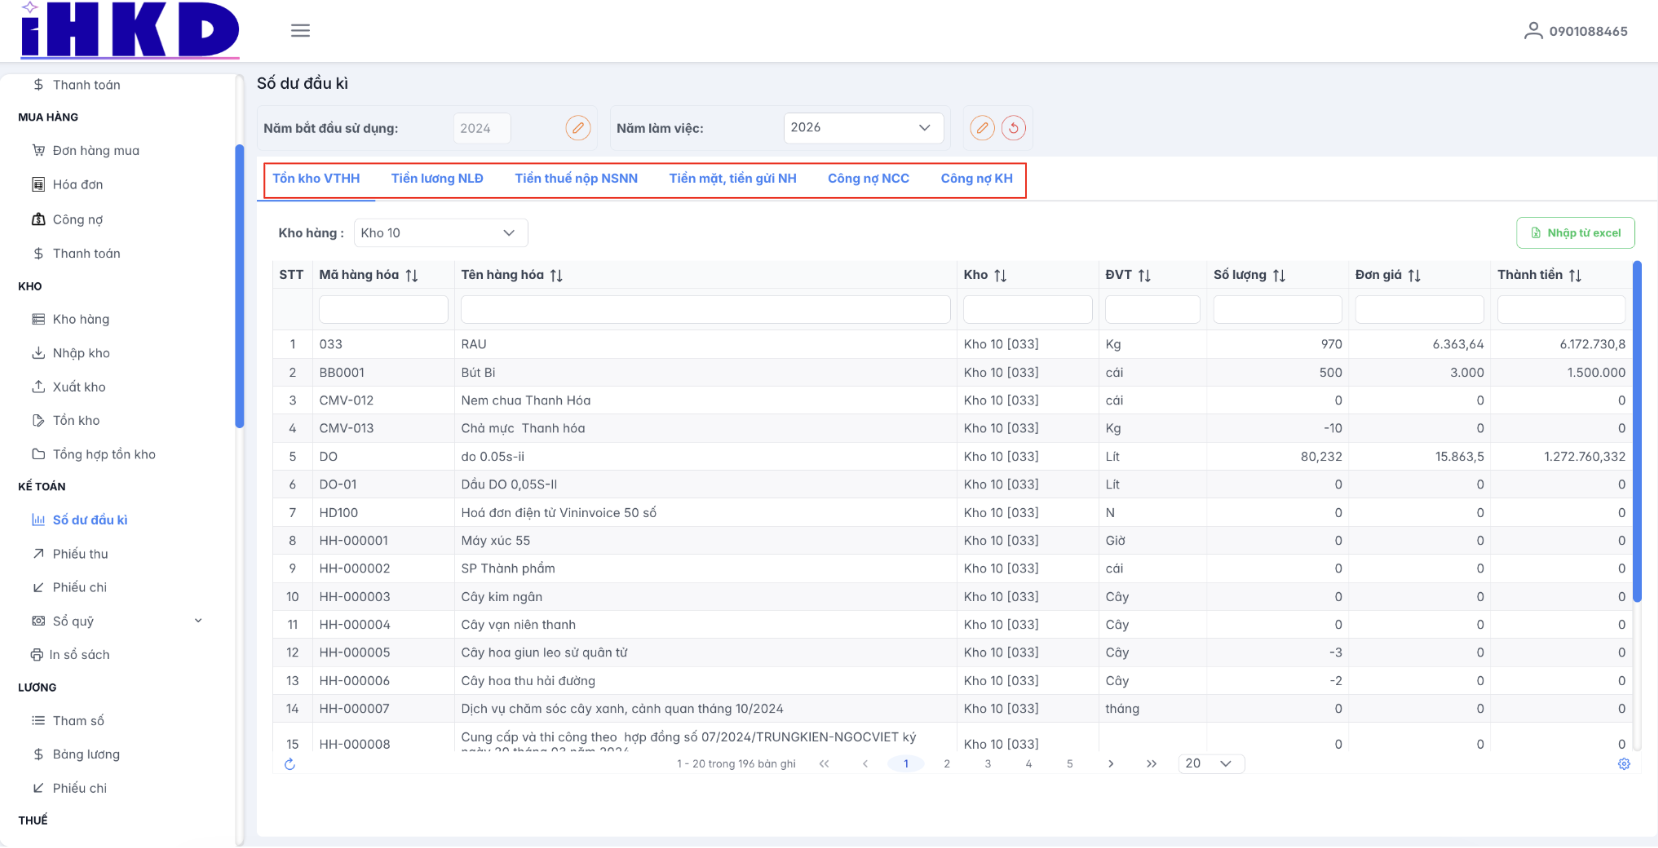Click the user account icon at top right
This screenshot has width=1658, height=848.
[1532, 31]
